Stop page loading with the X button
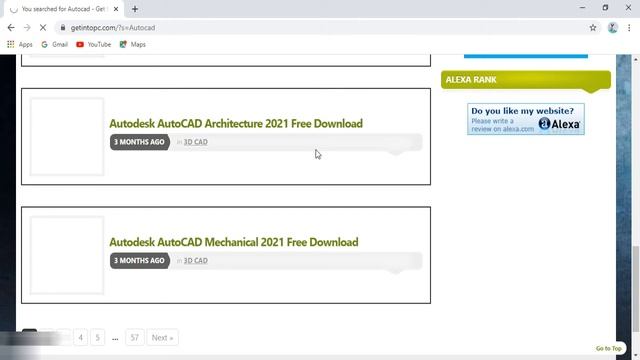The image size is (640, 360). click(43, 28)
